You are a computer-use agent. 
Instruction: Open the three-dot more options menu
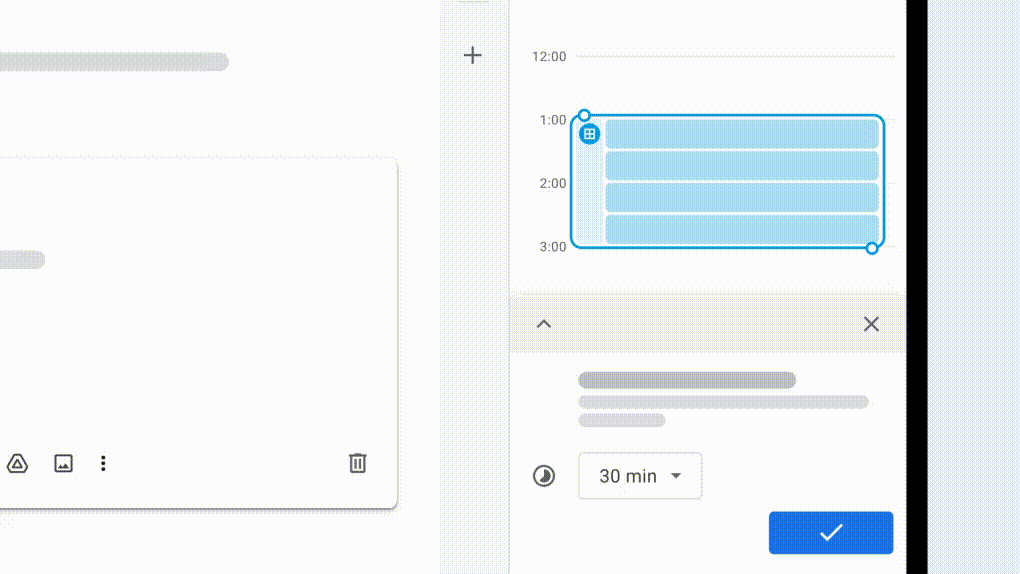[103, 463]
